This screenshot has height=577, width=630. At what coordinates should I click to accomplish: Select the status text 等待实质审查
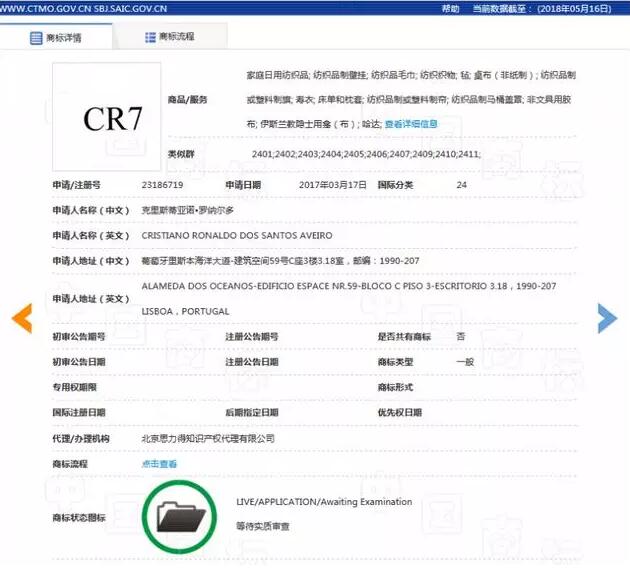(263, 526)
